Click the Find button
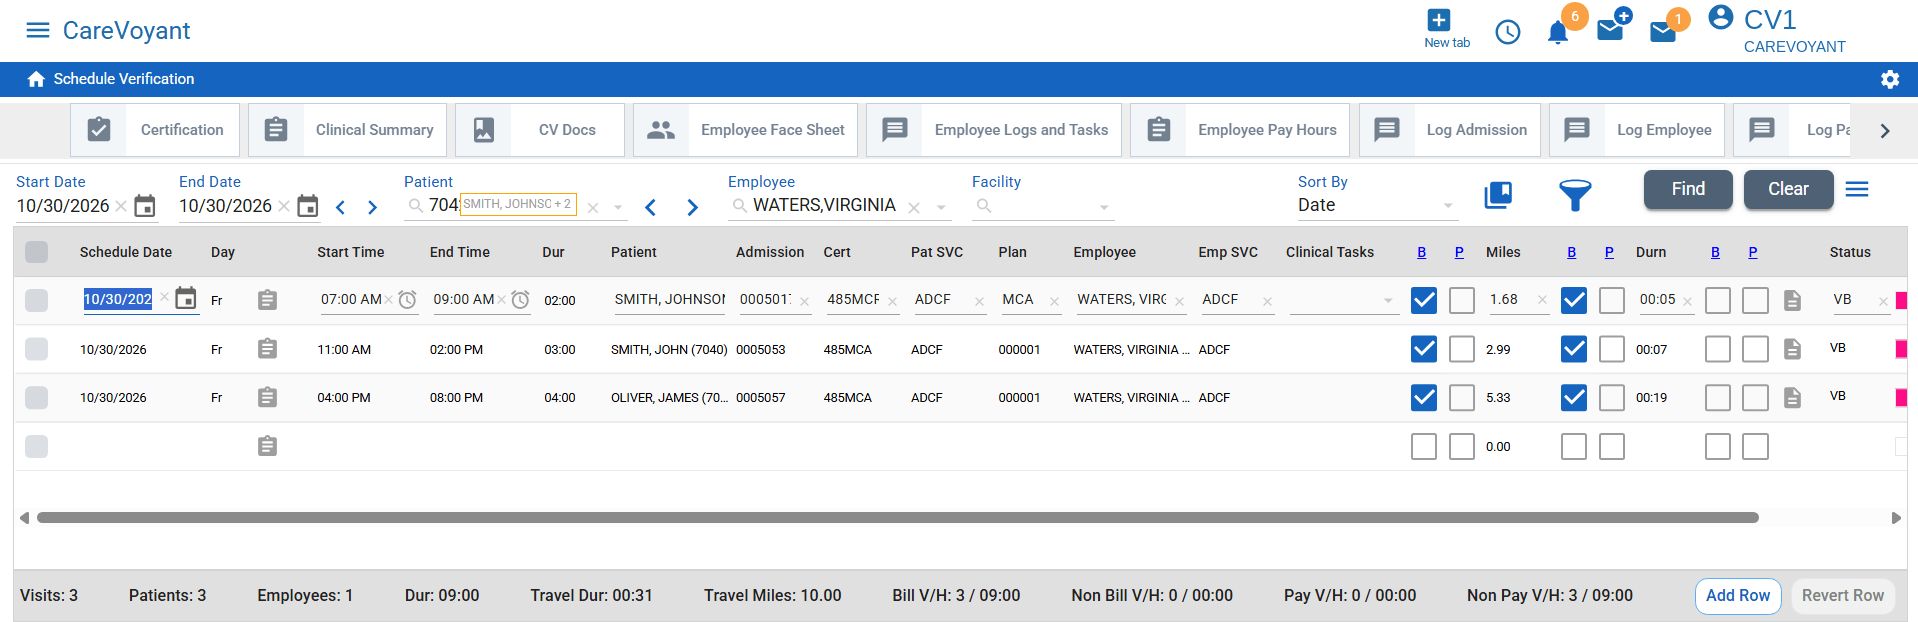The image size is (1918, 622). (1688, 189)
